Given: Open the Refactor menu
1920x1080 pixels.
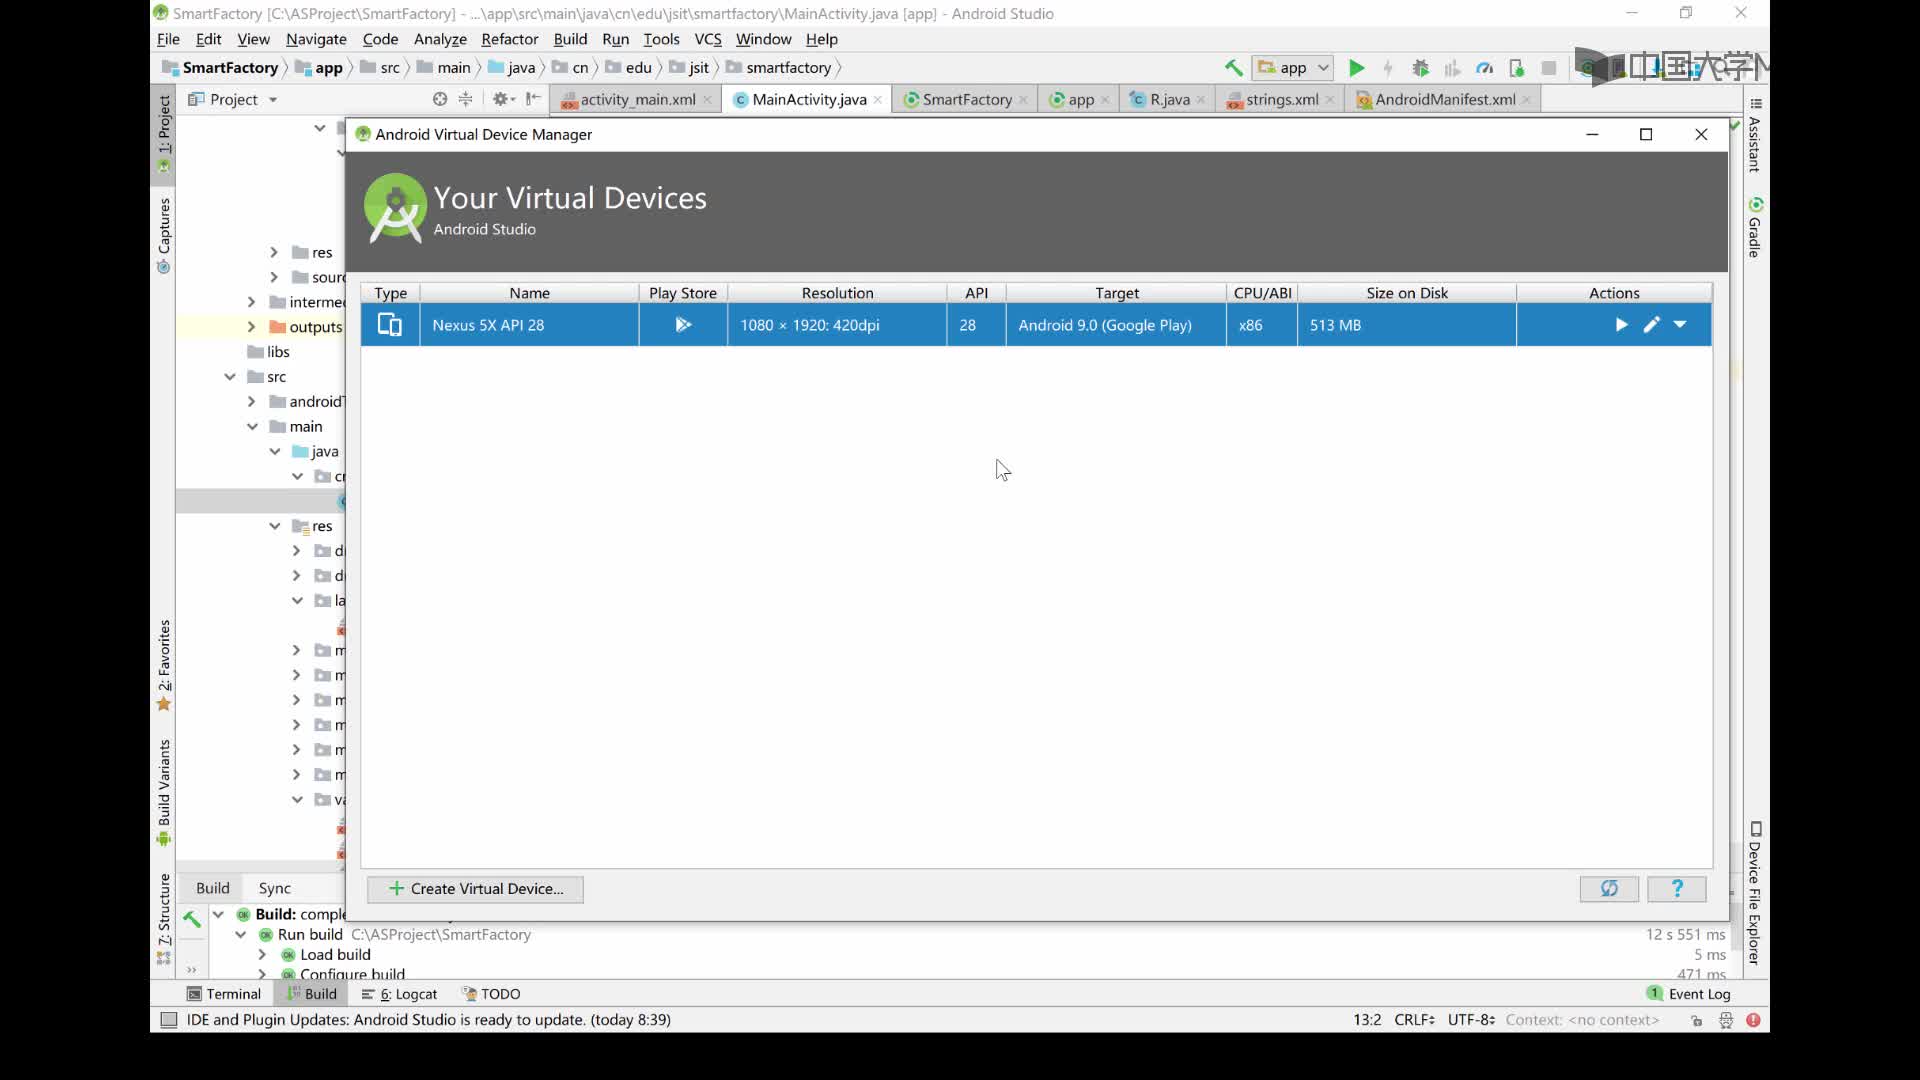Looking at the screenshot, I should [509, 39].
